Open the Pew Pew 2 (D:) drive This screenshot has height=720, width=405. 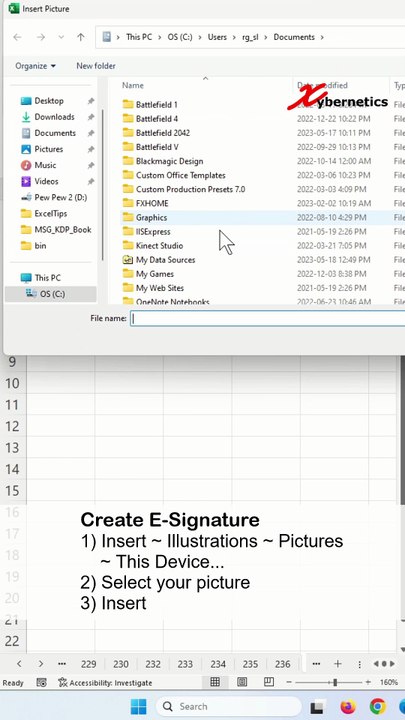pyautogui.click(x=61, y=197)
